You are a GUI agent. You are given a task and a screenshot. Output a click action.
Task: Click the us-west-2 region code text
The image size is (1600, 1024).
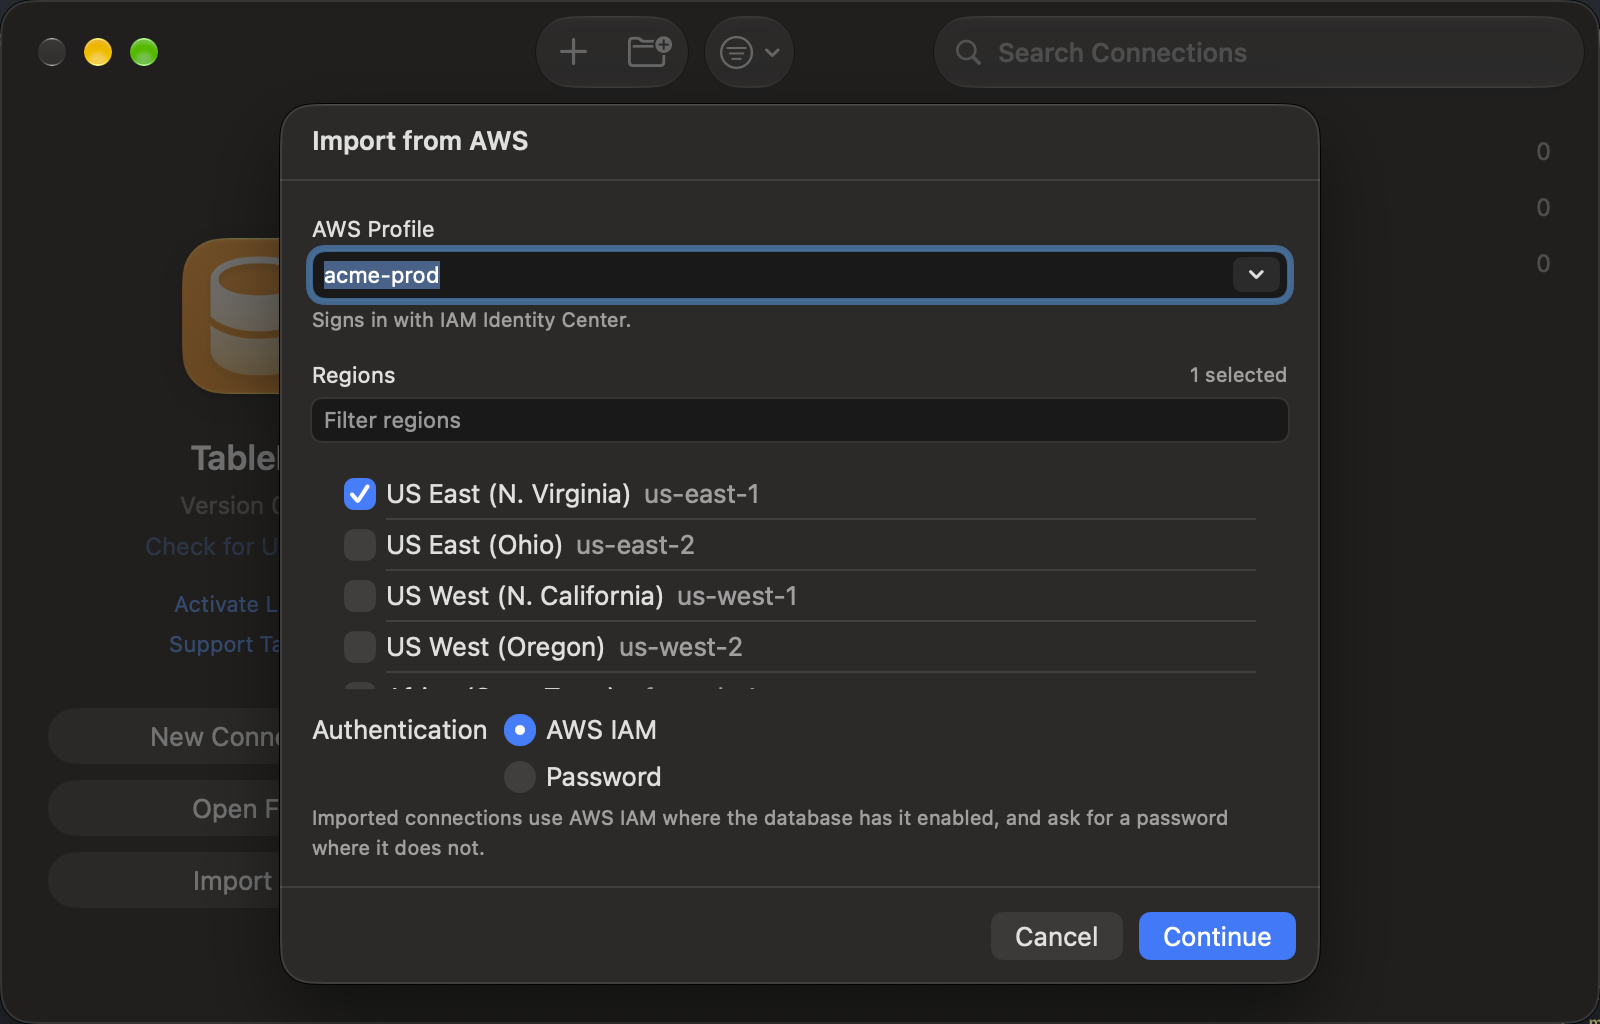click(681, 647)
